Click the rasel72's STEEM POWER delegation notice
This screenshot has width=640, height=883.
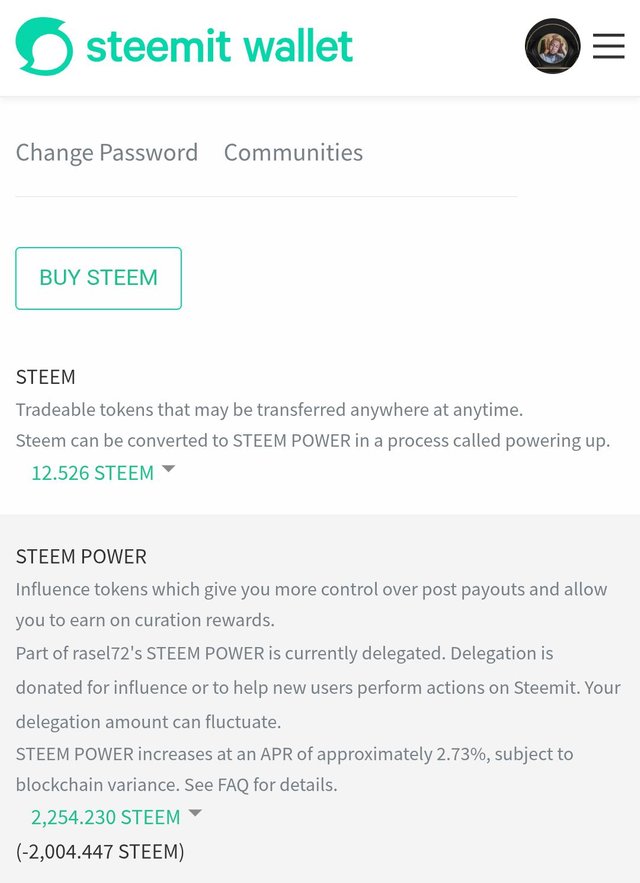(318, 688)
